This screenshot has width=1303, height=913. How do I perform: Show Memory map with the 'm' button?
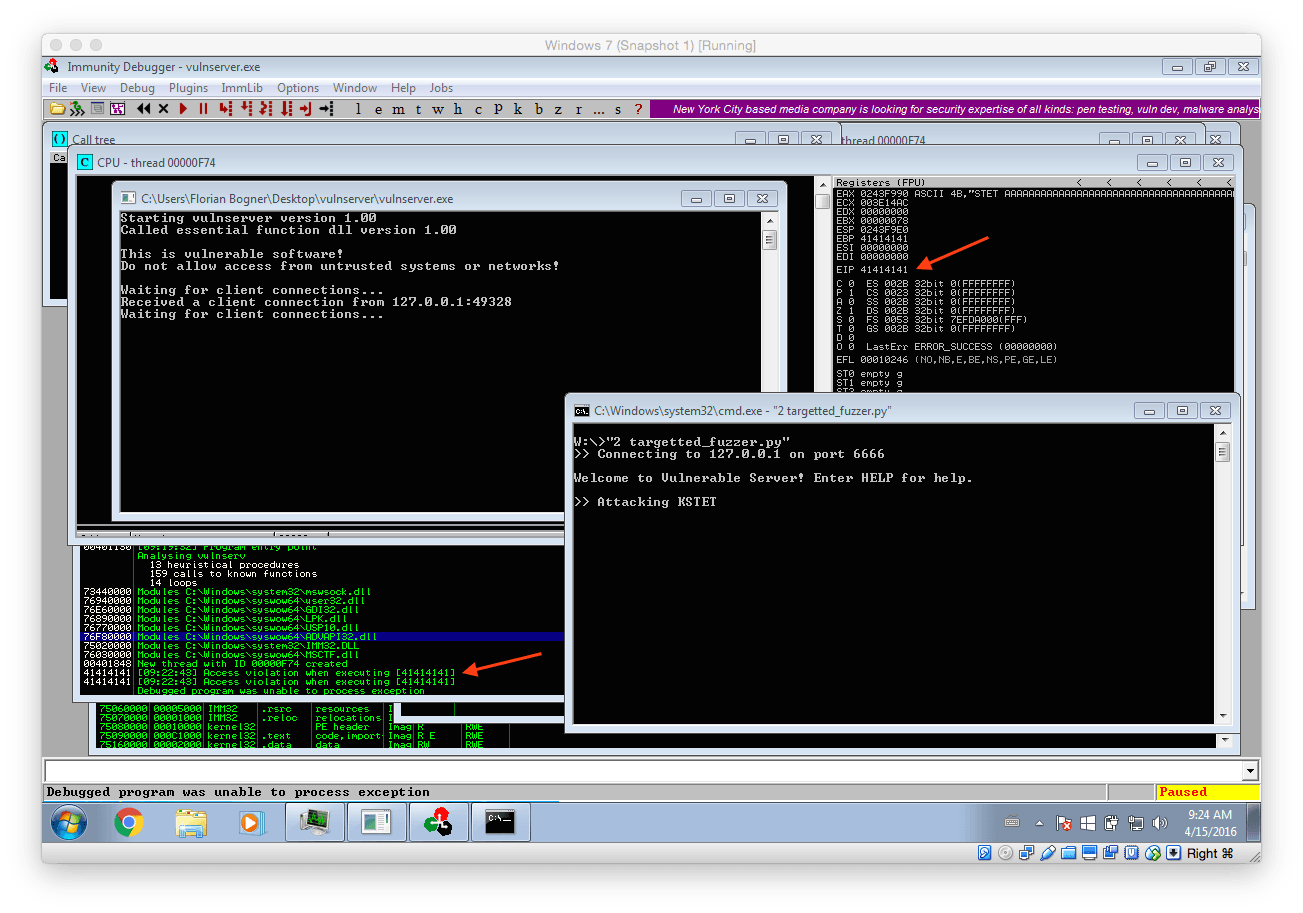[x=398, y=109]
